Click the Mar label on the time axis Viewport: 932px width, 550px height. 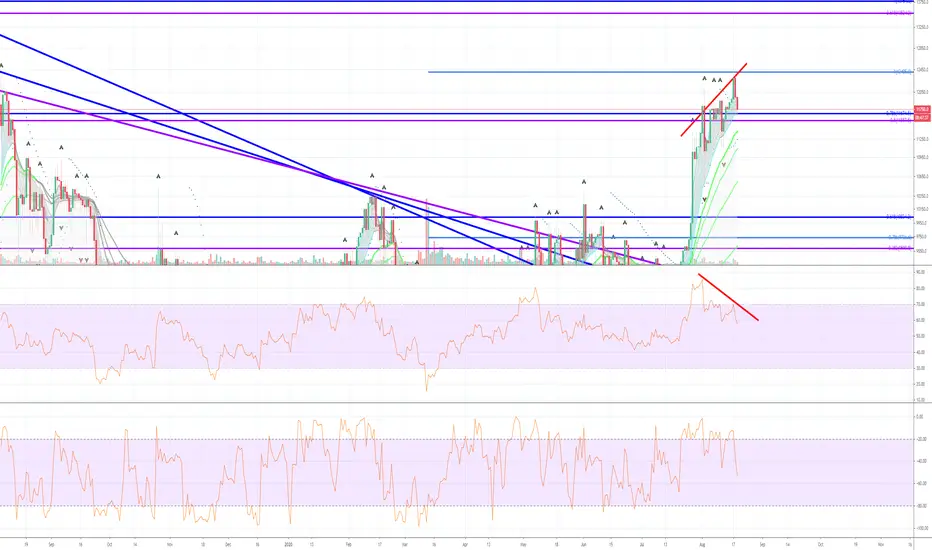404,544
